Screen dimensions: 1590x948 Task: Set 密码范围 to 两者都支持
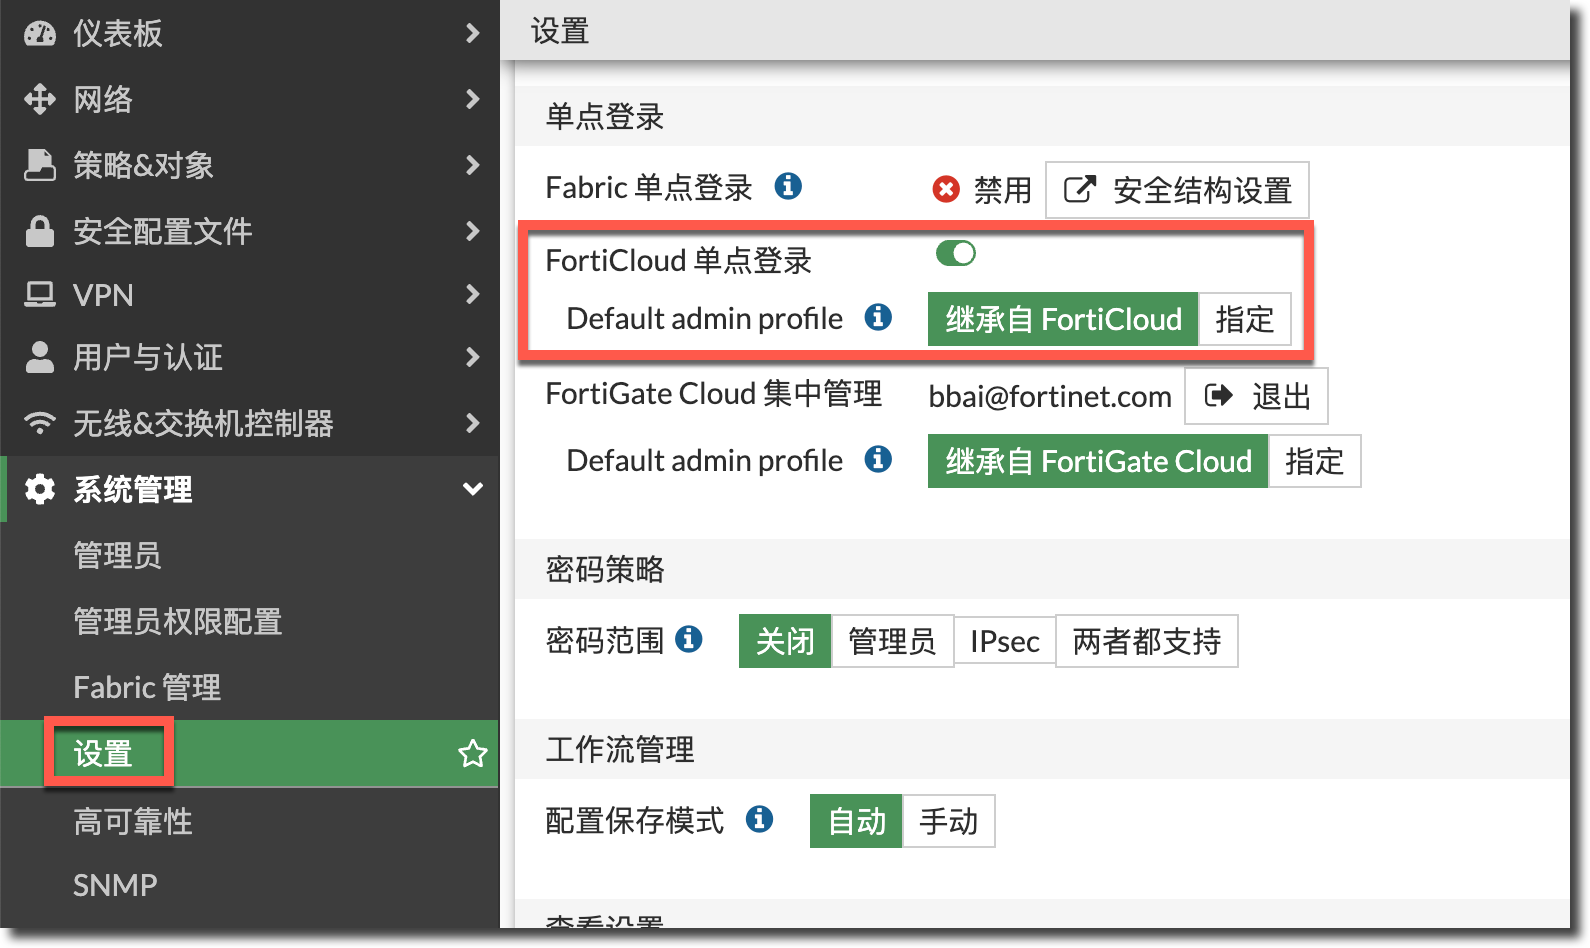1147,641
